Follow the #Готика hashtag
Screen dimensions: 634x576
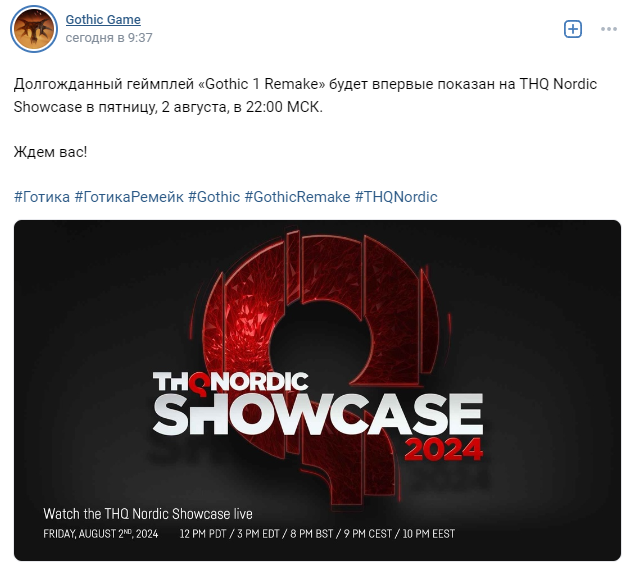42,197
